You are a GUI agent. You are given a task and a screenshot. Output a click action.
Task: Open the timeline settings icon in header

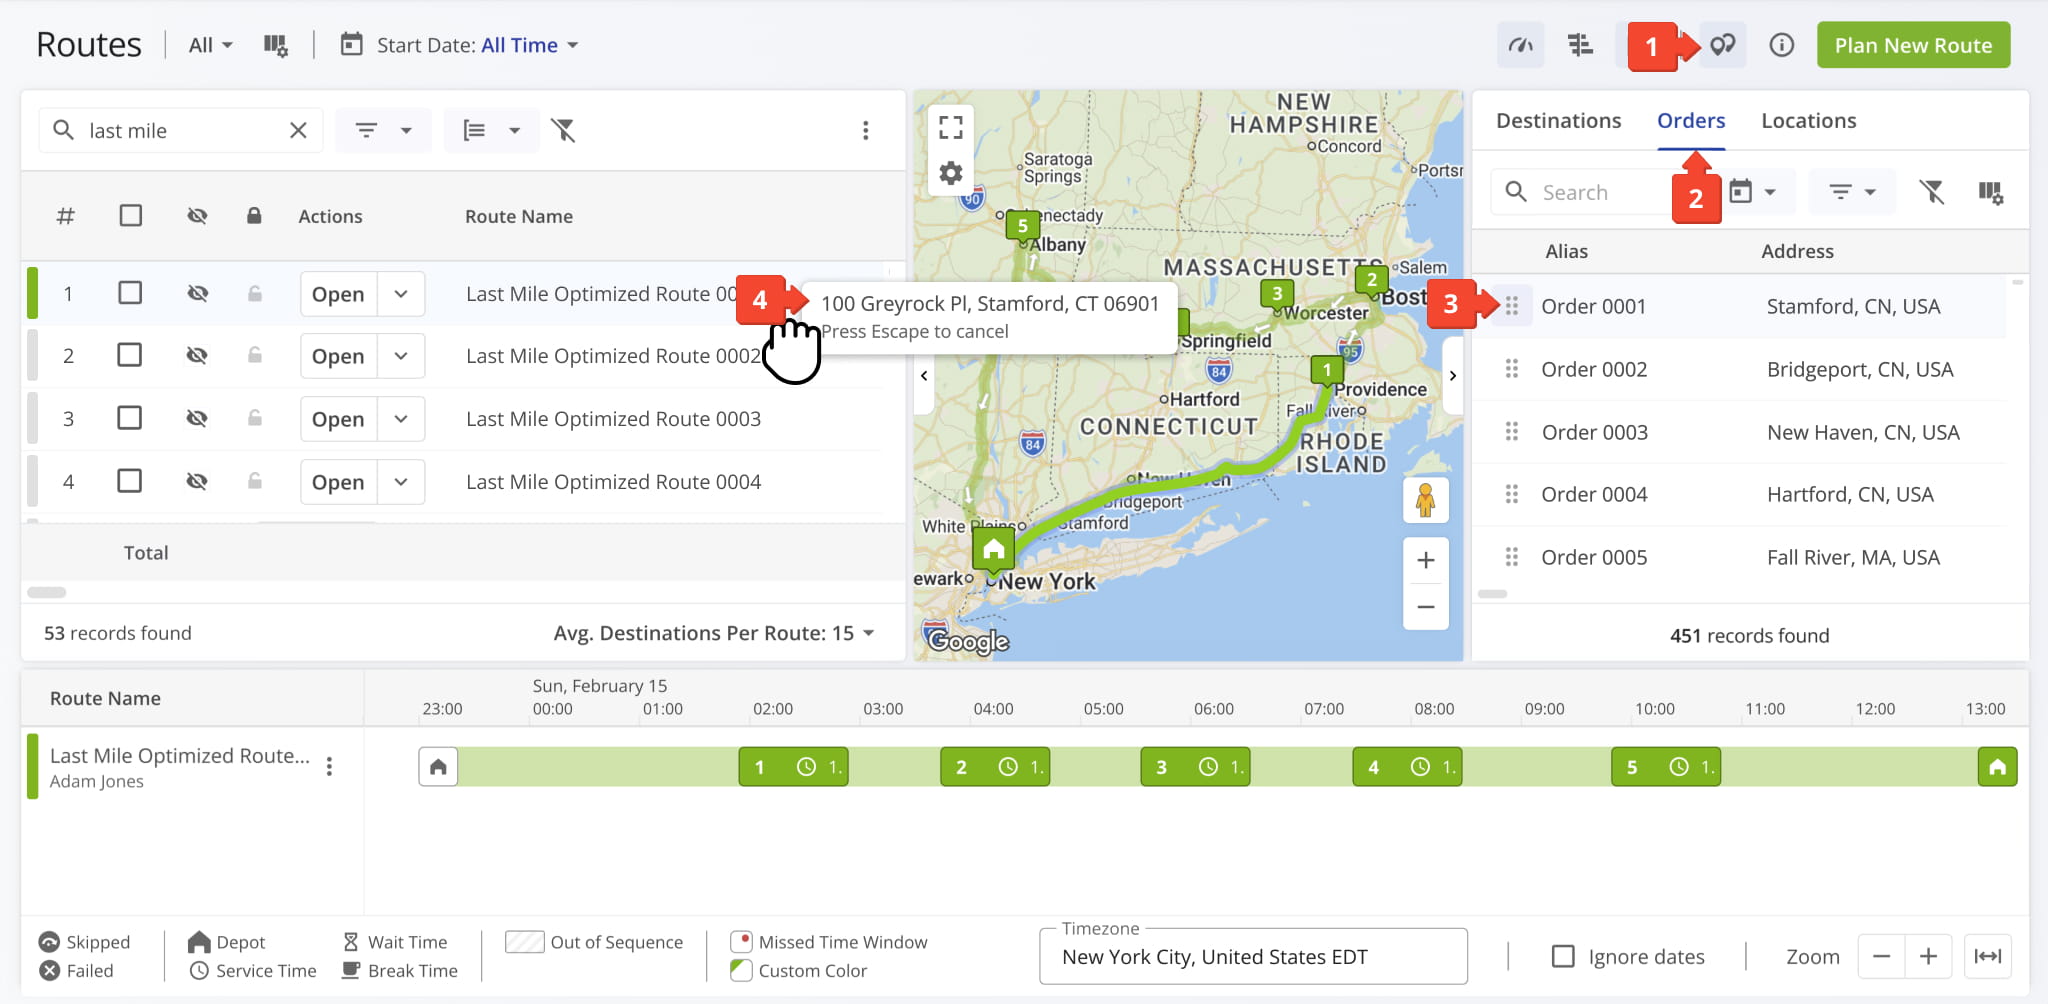(x=1580, y=45)
